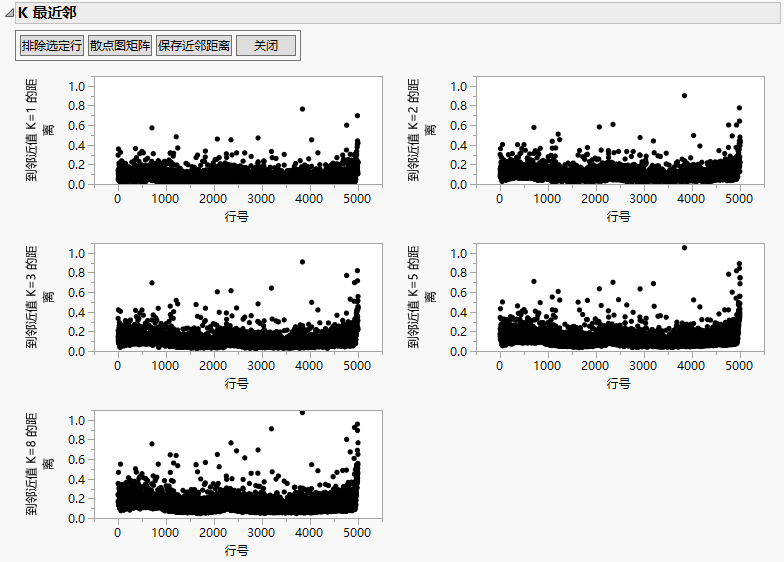Open the 散点图矩阵 button

click(x=120, y=46)
